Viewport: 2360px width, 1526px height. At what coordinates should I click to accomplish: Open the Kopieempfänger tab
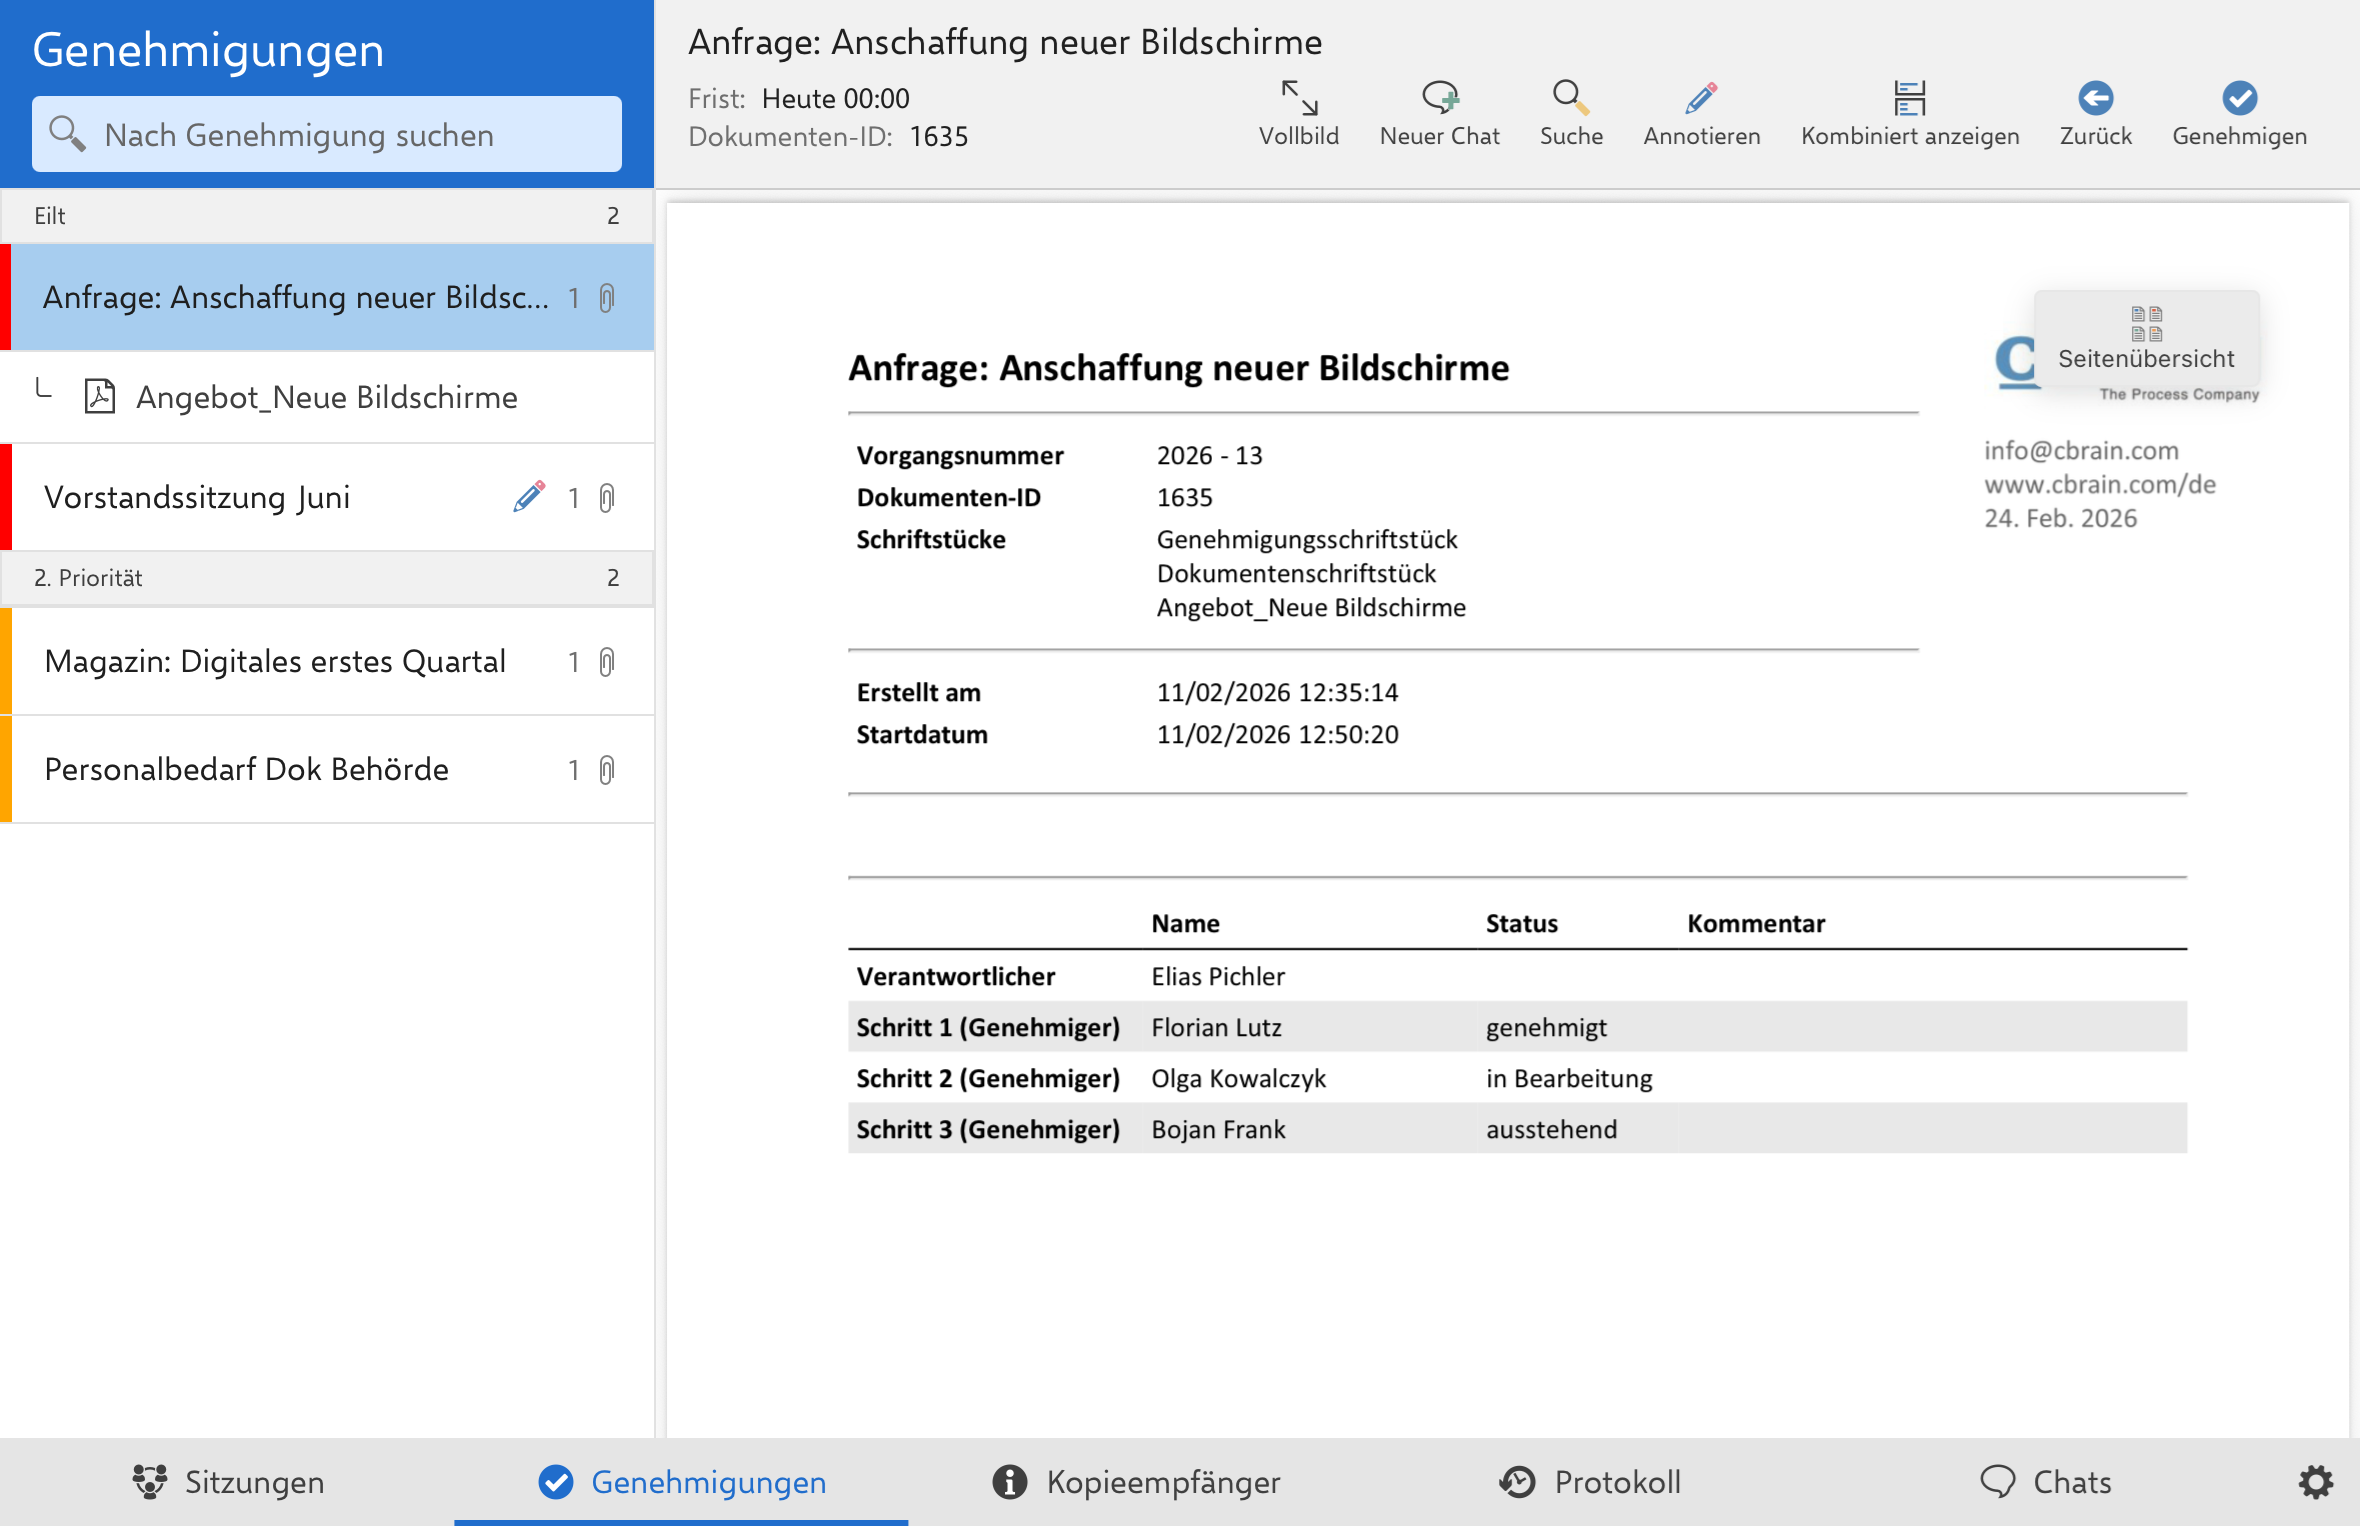1135,1482
